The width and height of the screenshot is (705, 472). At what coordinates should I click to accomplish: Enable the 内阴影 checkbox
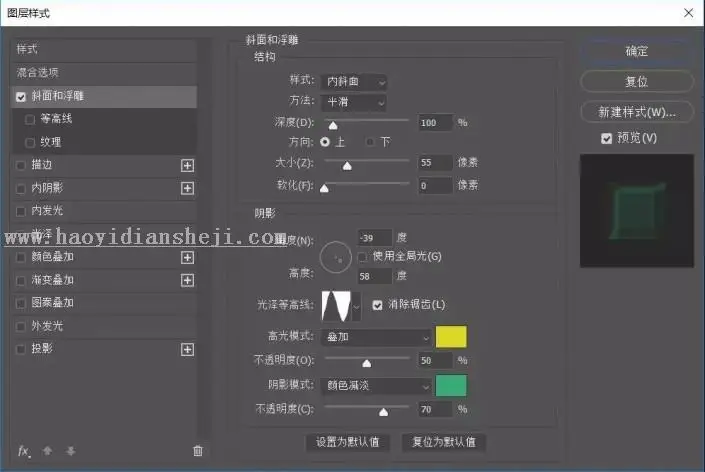[21, 188]
